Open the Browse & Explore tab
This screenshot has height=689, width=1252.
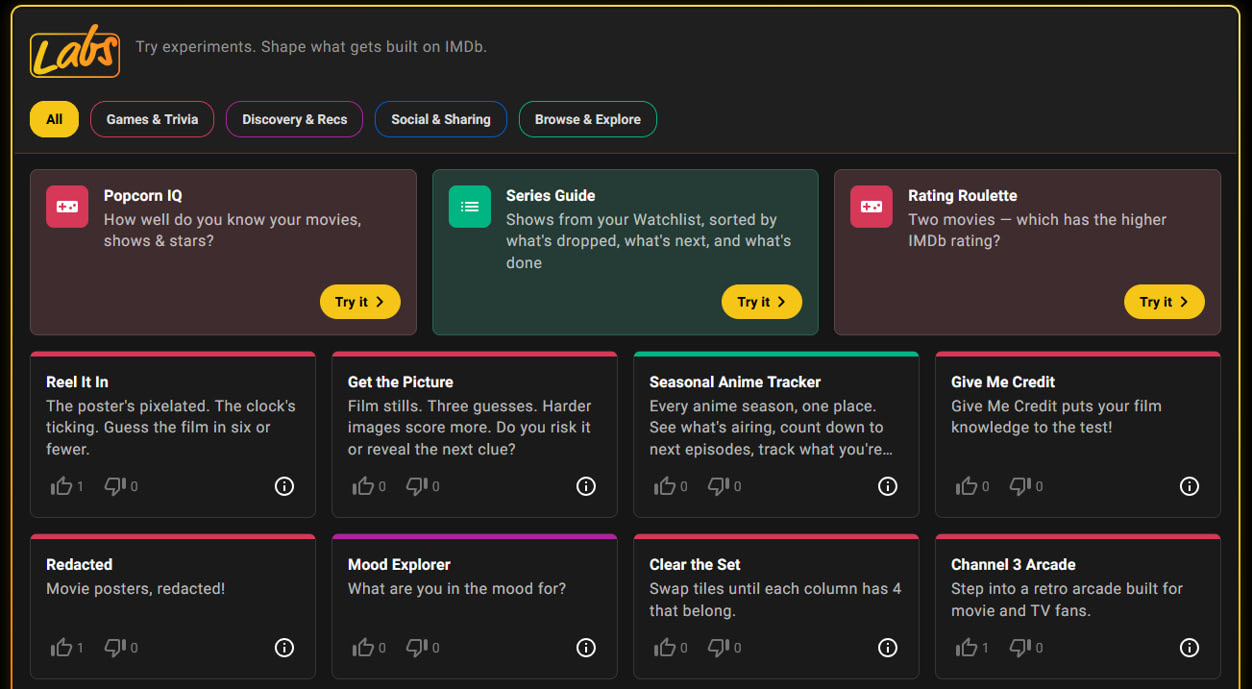tap(588, 119)
